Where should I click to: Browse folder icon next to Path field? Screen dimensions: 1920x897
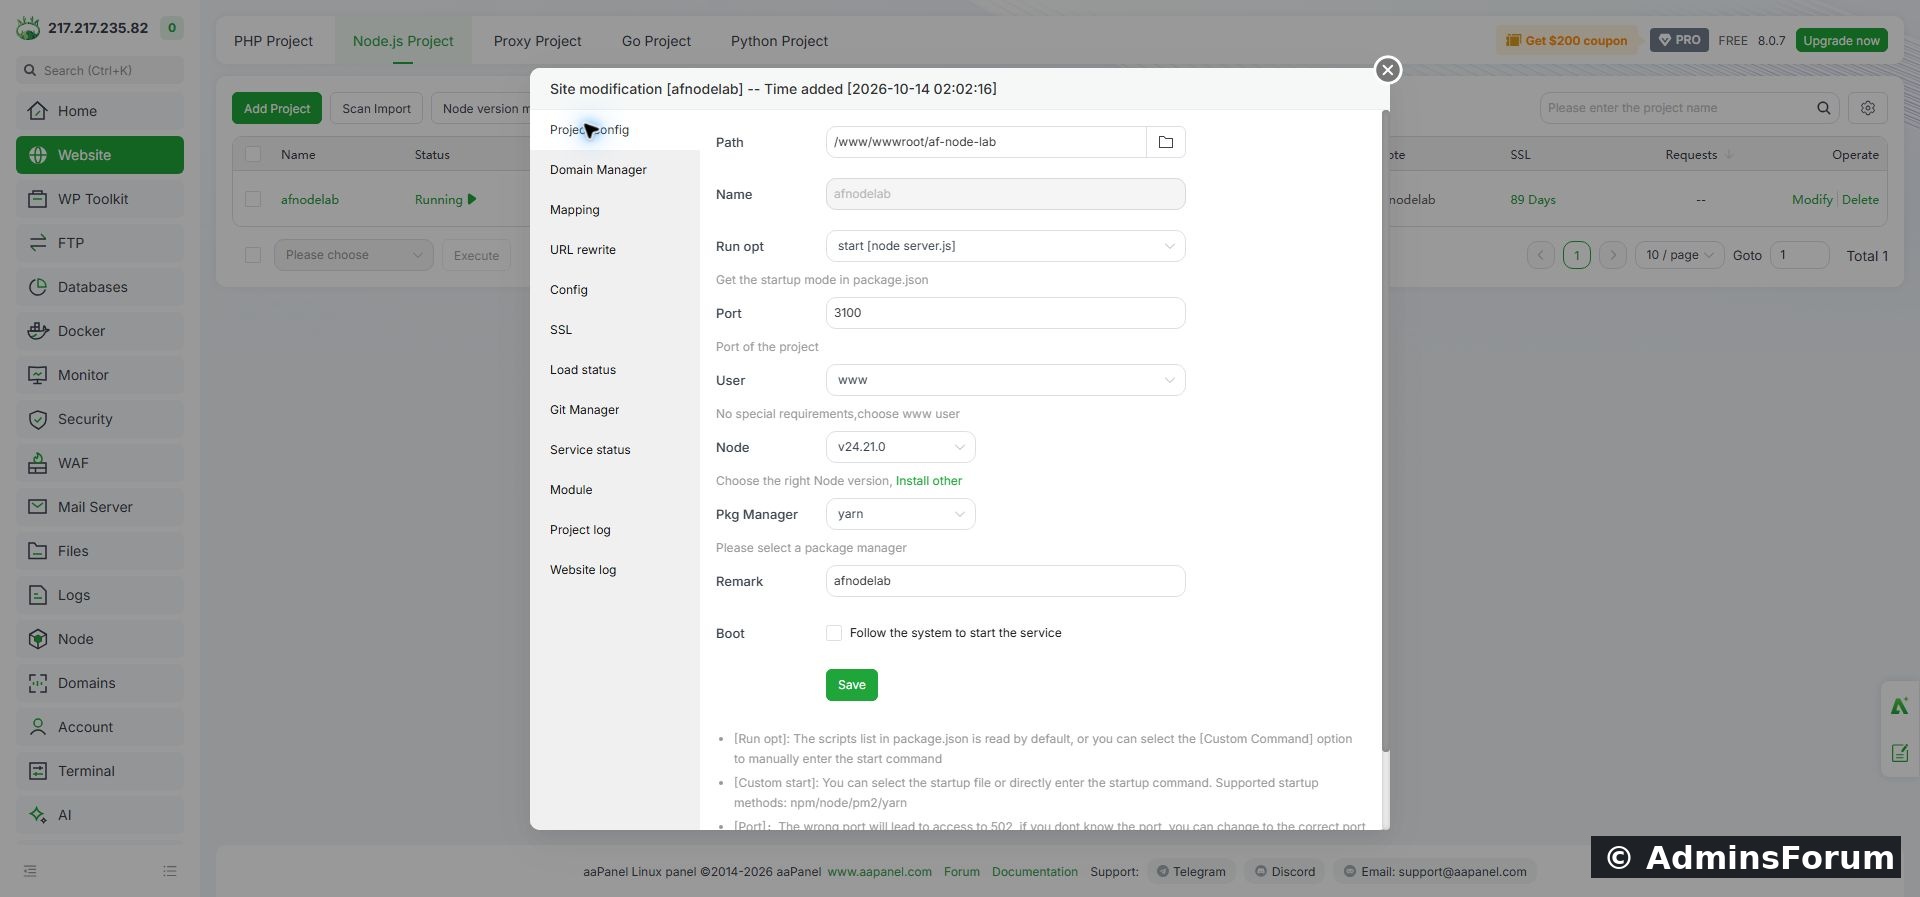click(1166, 142)
